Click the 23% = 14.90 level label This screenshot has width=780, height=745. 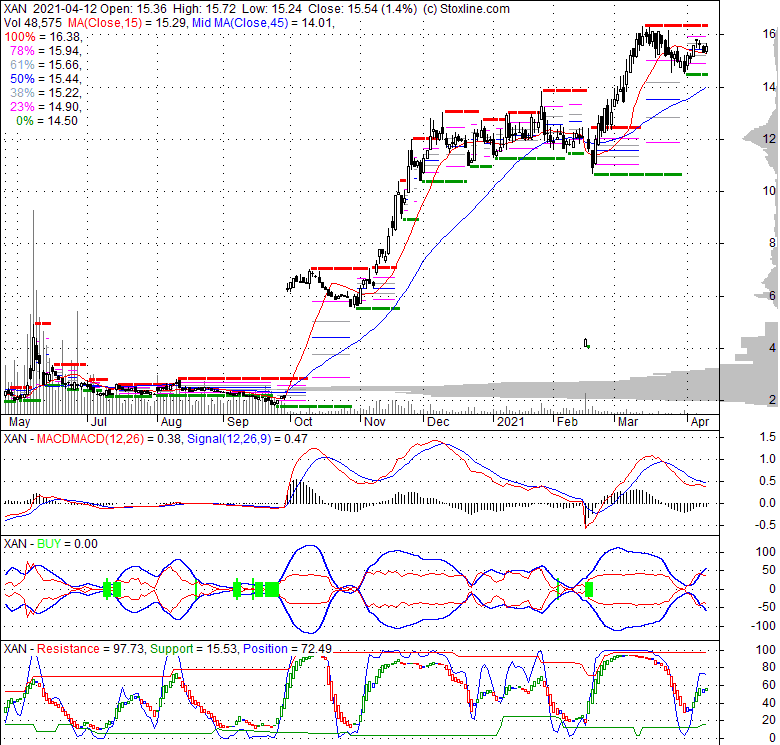coord(45,106)
